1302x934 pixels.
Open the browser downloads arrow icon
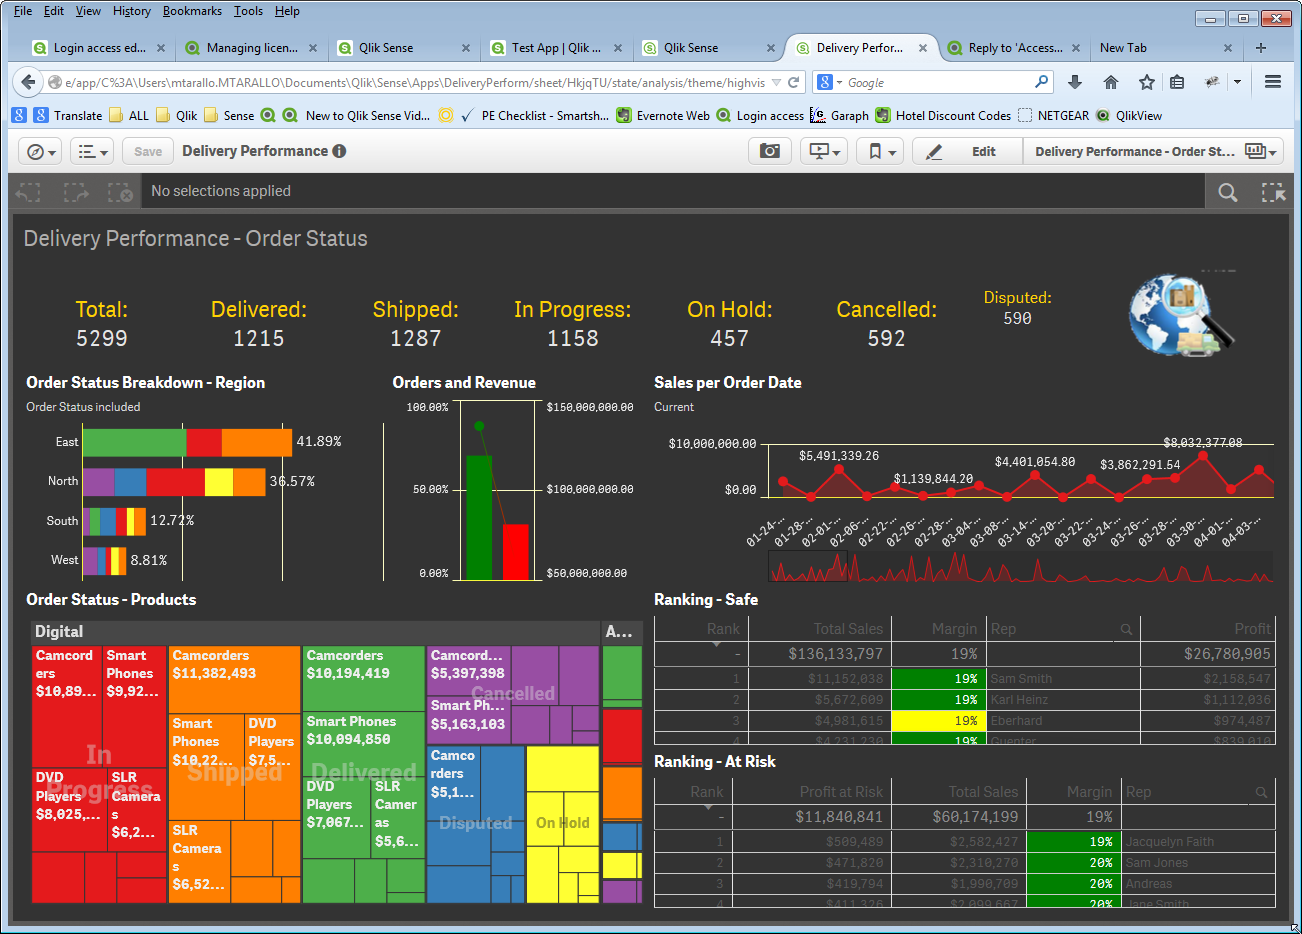1075,82
